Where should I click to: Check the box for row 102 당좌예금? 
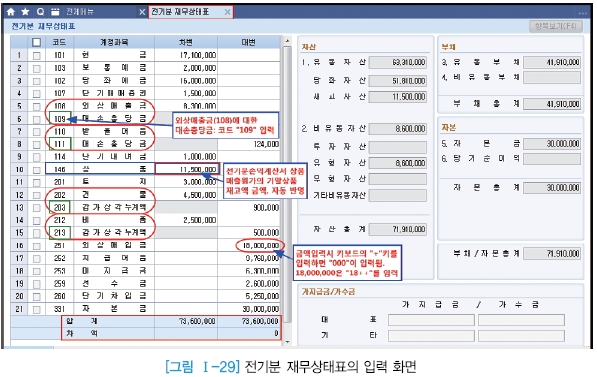tap(37, 81)
